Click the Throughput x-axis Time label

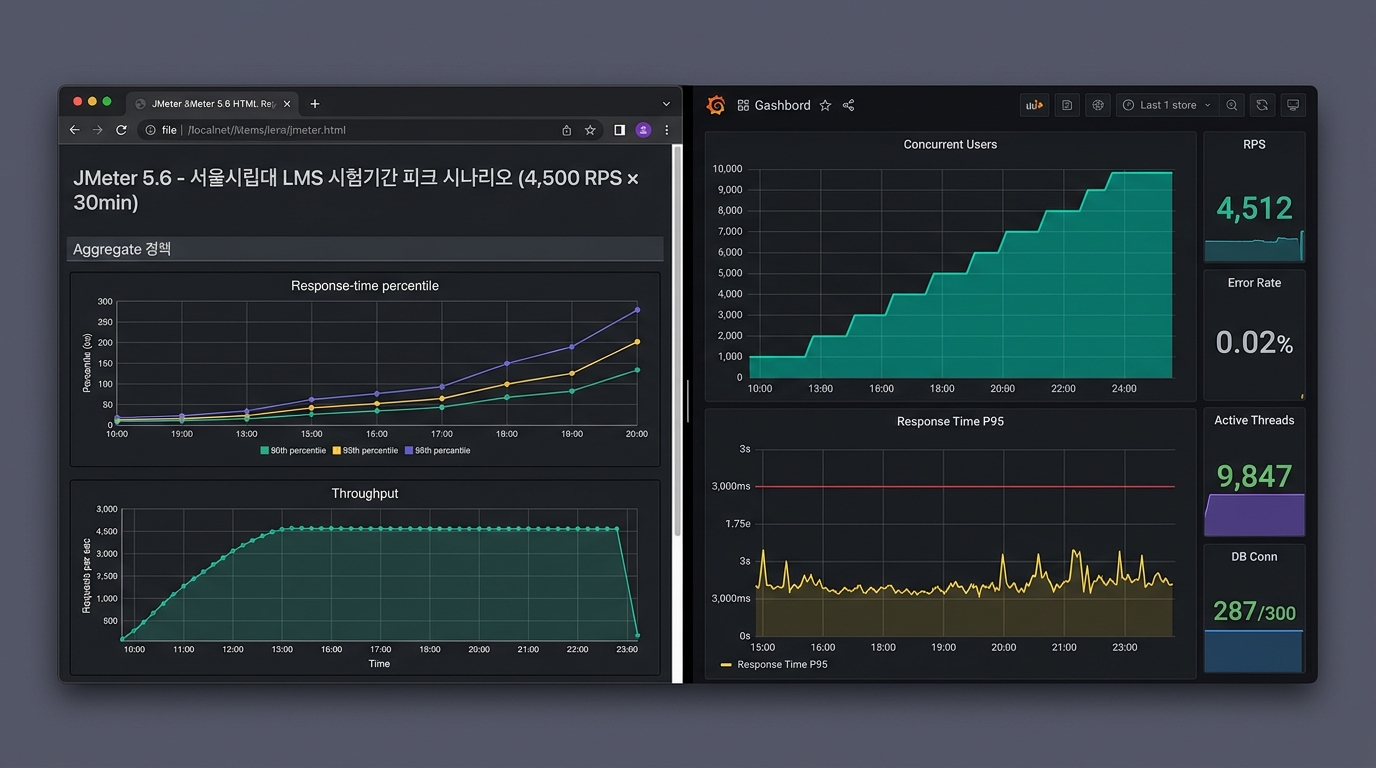tap(379, 664)
